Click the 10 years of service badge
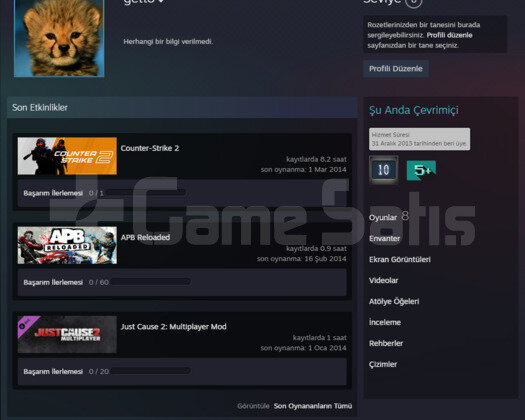The height and width of the screenshot is (420, 525). point(384,170)
